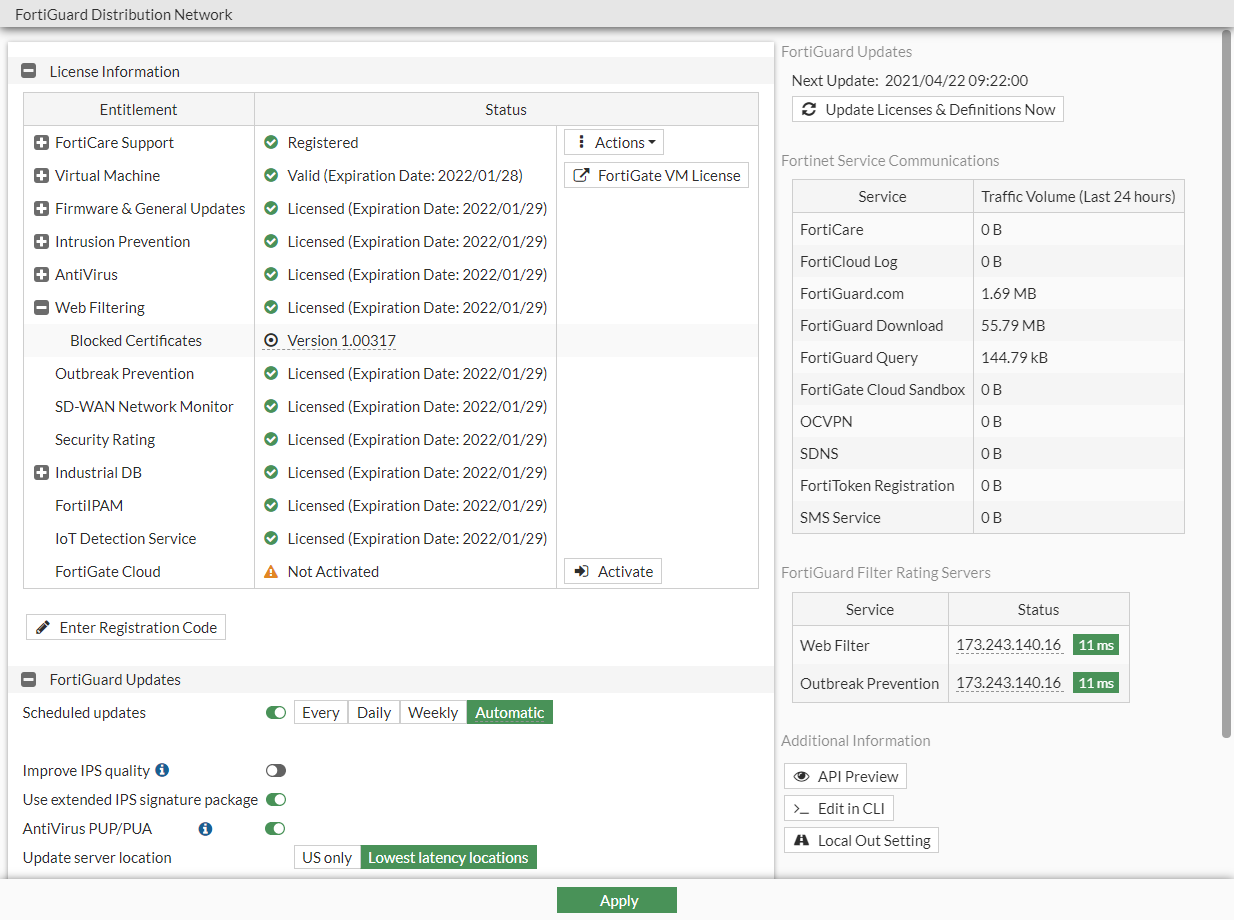
Task: Select the Weekly scheduled updates option
Action: point(432,712)
